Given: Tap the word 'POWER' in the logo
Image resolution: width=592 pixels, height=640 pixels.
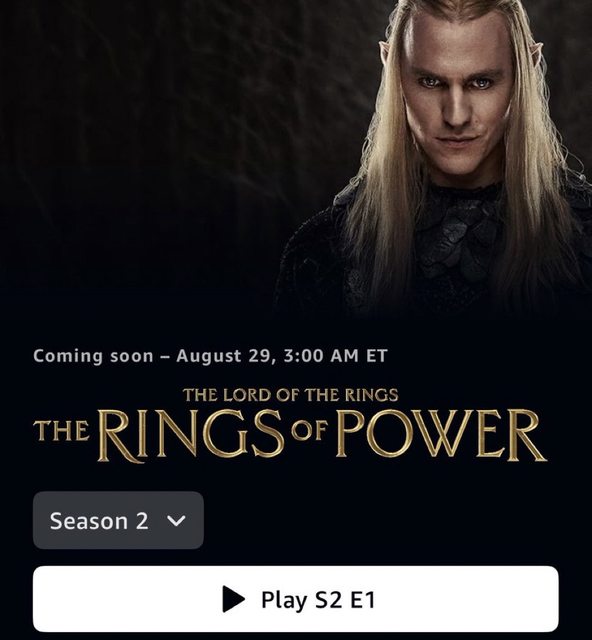Looking at the screenshot, I should [441, 435].
